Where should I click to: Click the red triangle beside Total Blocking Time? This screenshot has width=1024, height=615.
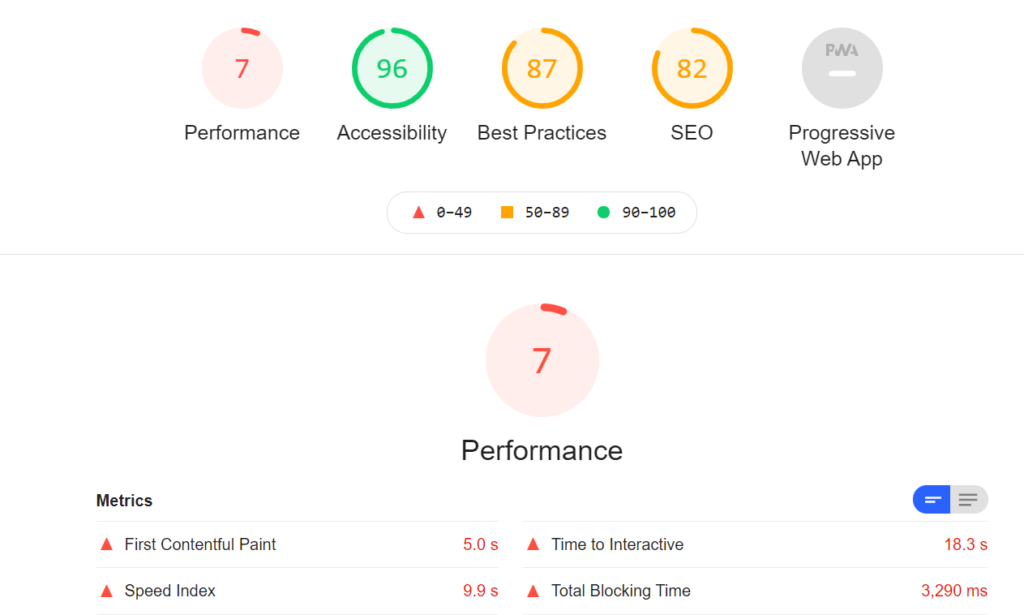[x=533, y=591]
